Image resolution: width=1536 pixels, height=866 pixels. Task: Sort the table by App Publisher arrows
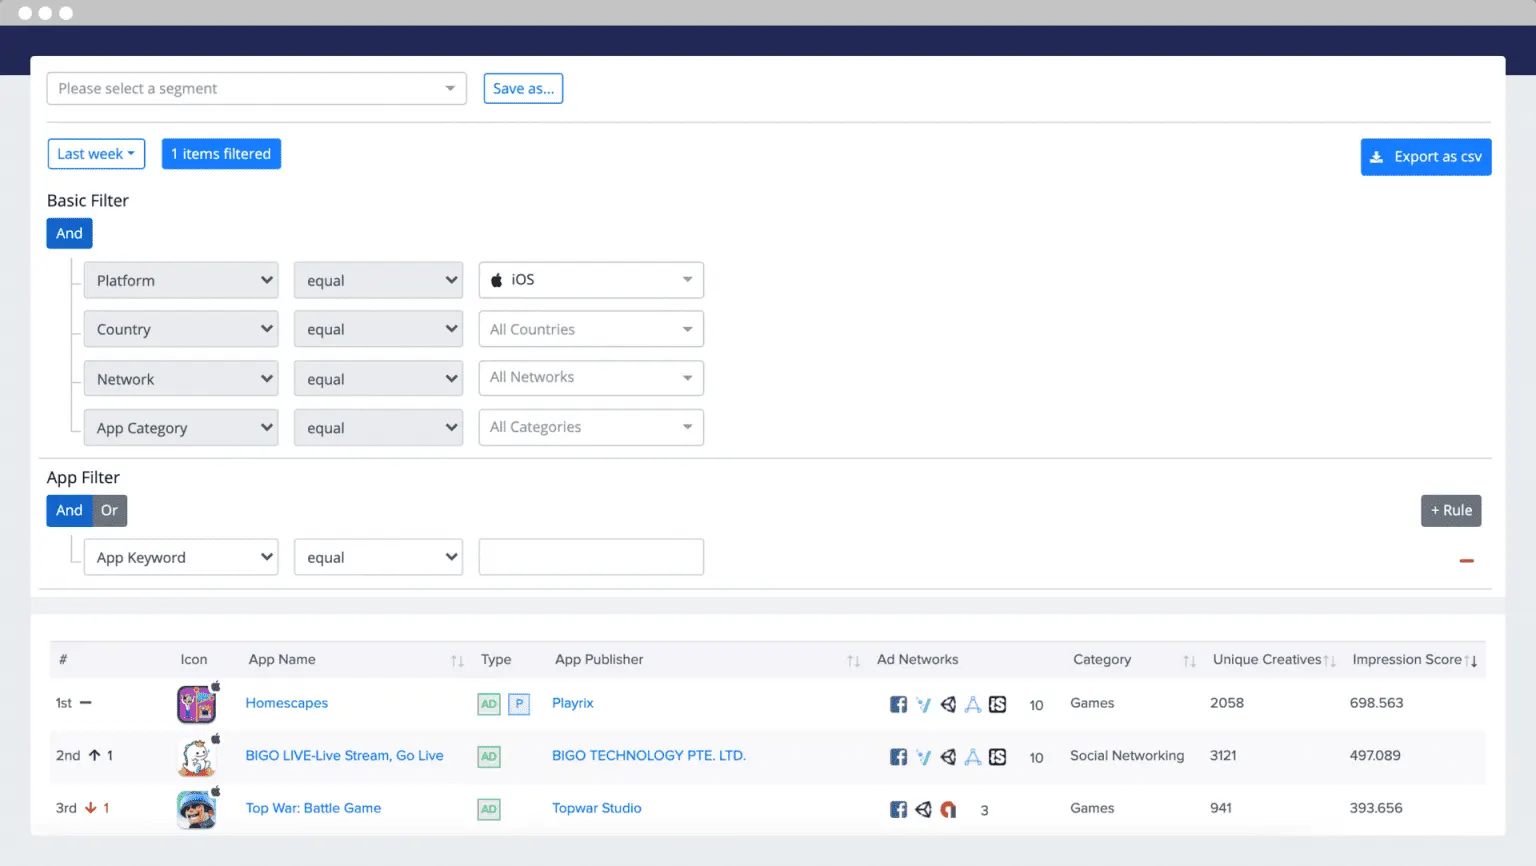pyautogui.click(x=853, y=661)
